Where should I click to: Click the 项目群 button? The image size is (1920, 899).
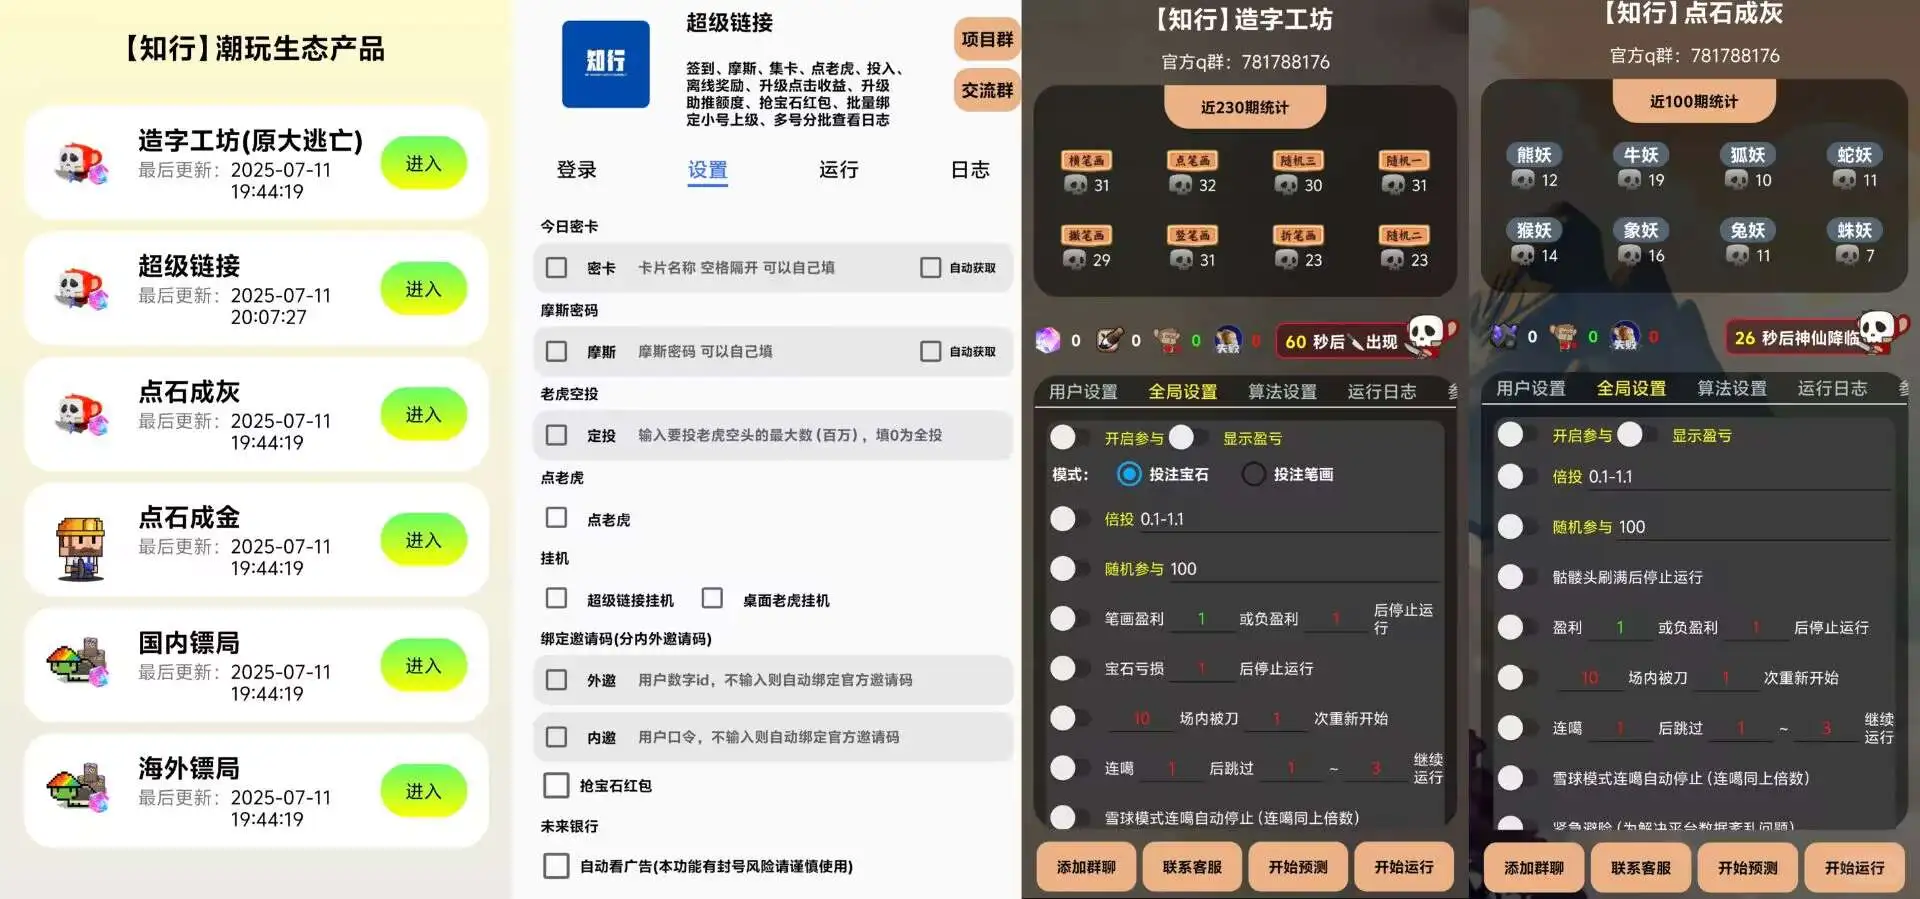[987, 39]
